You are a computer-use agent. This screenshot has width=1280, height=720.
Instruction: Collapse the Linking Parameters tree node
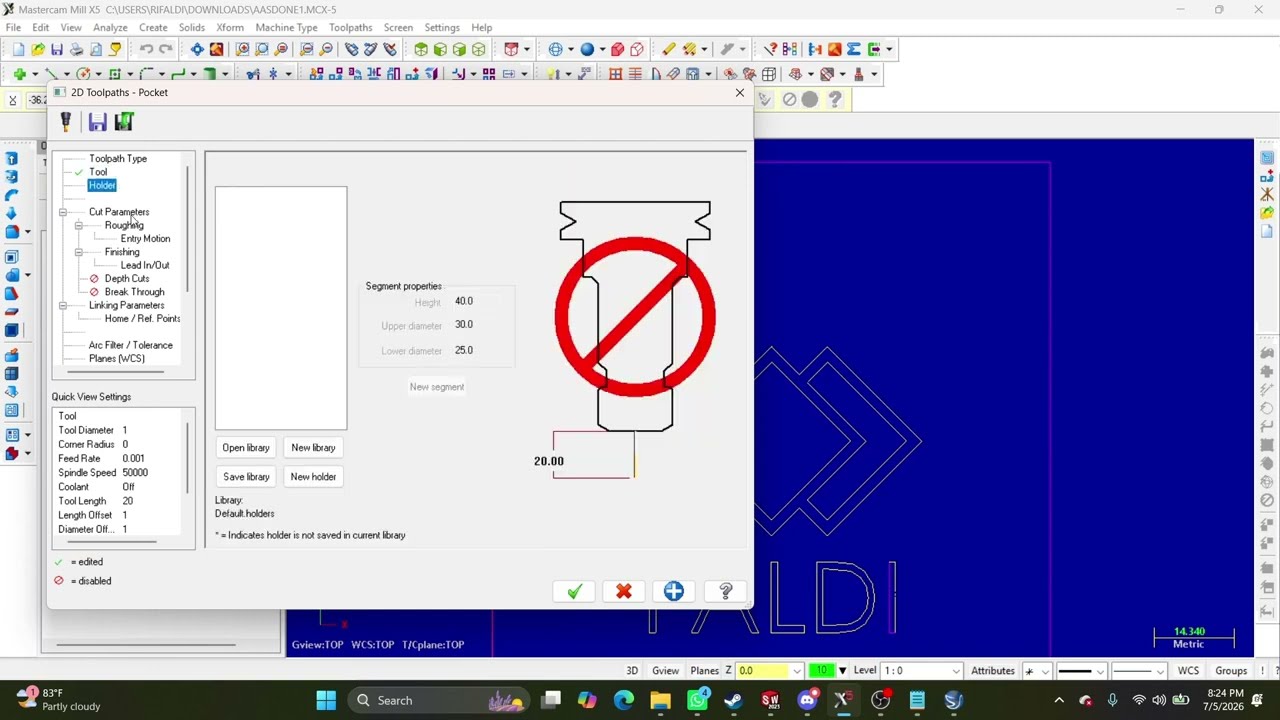[63, 305]
